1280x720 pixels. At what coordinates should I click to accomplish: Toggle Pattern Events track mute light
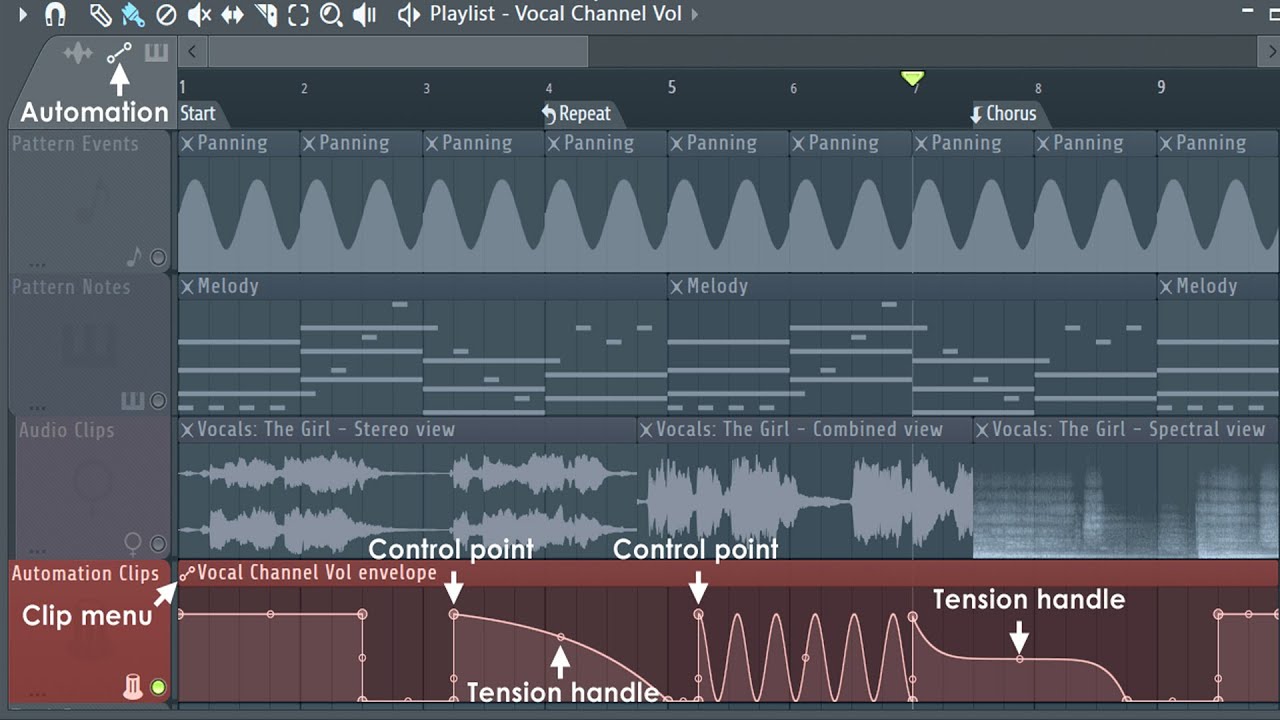coord(158,258)
